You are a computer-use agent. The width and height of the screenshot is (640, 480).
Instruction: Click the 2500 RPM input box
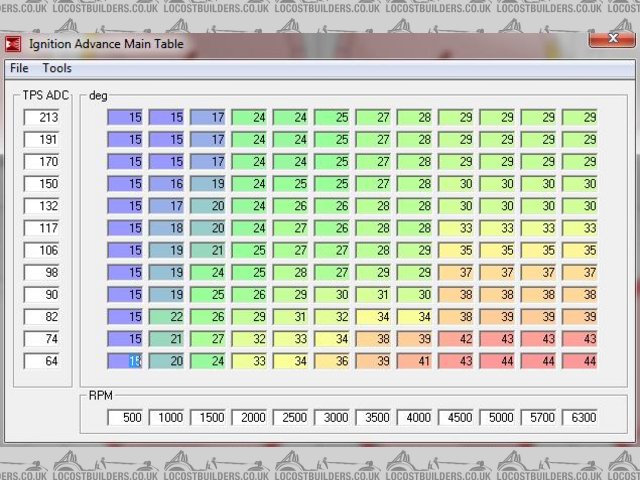(x=291, y=416)
